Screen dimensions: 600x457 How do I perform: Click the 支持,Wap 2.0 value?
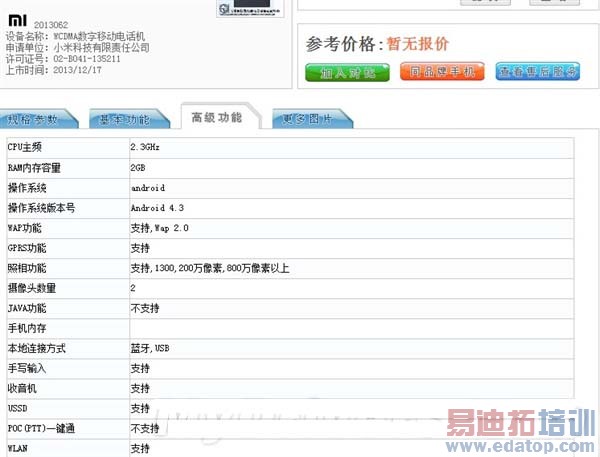click(160, 228)
